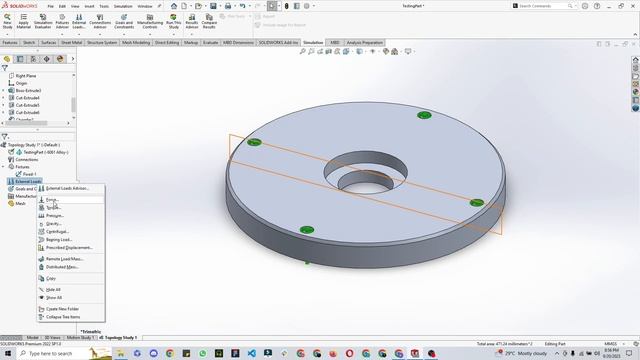
Task: Expand the Cut-Extrude4 feature node
Action: [x=4, y=98]
